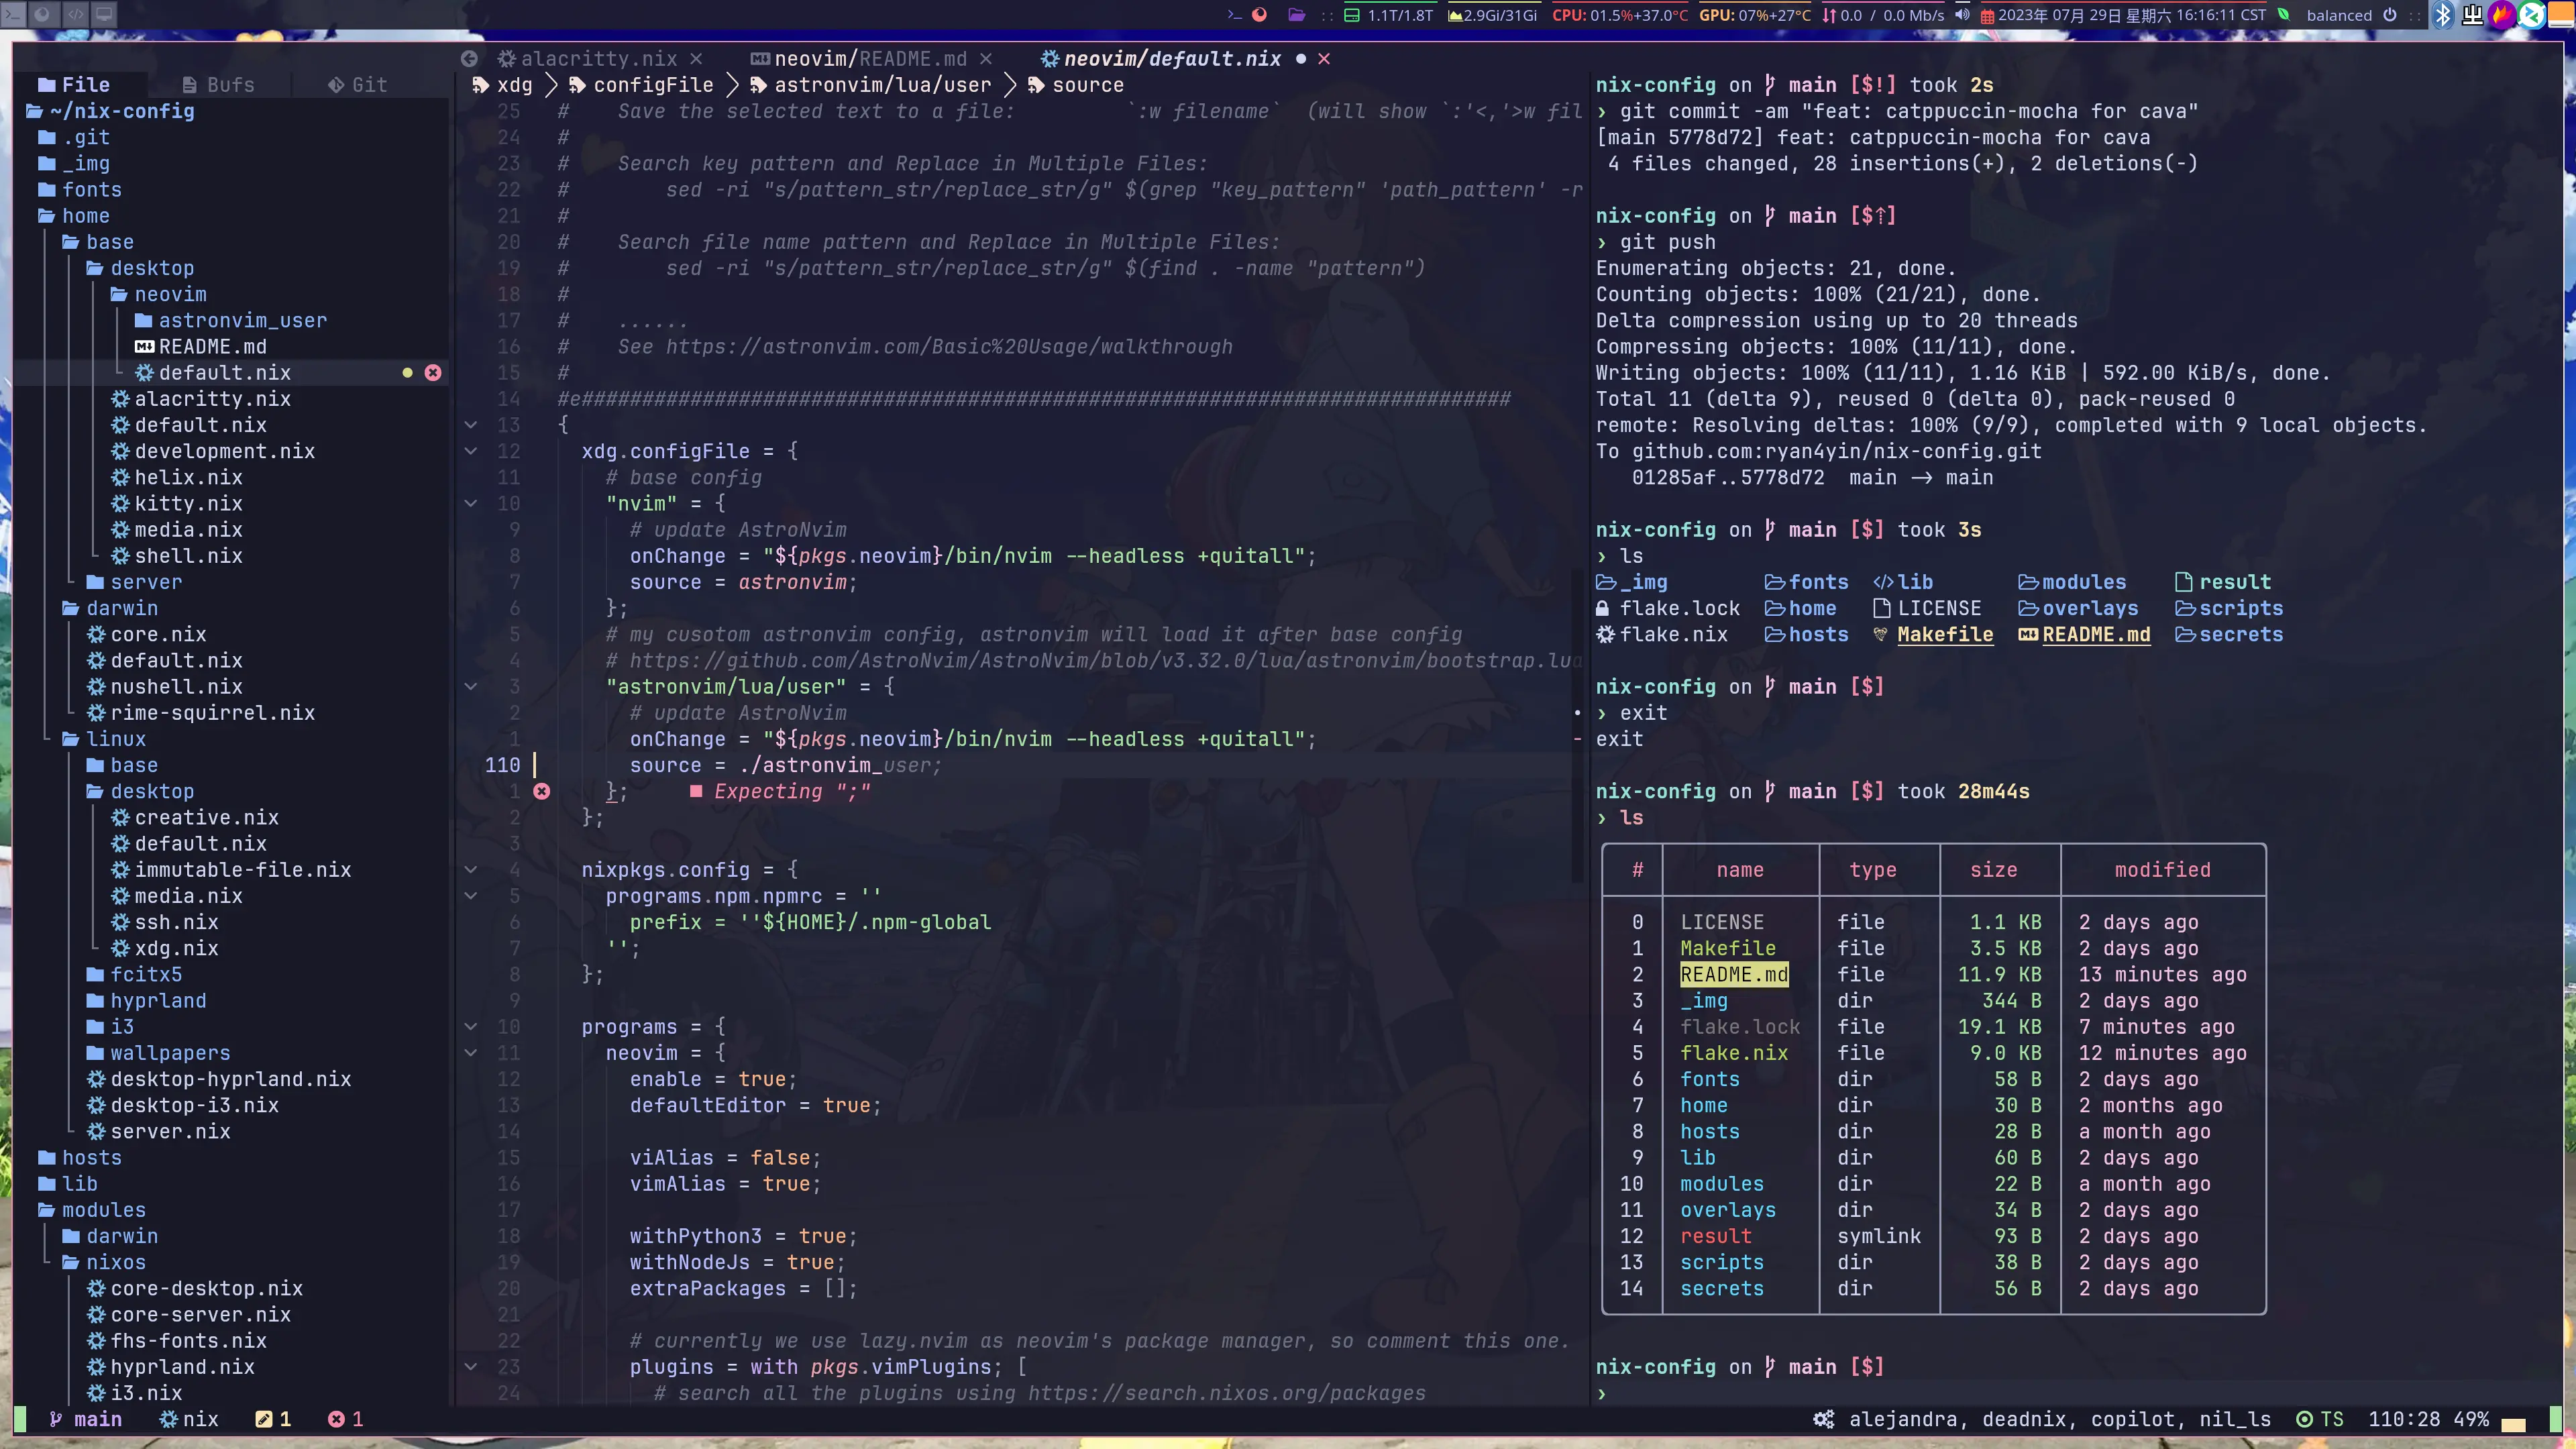Image resolution: width=2576 pixels, height=1449 pixels.
Task: Switch to terminal workspace icon at top-left
Action: tap(14, 14)
